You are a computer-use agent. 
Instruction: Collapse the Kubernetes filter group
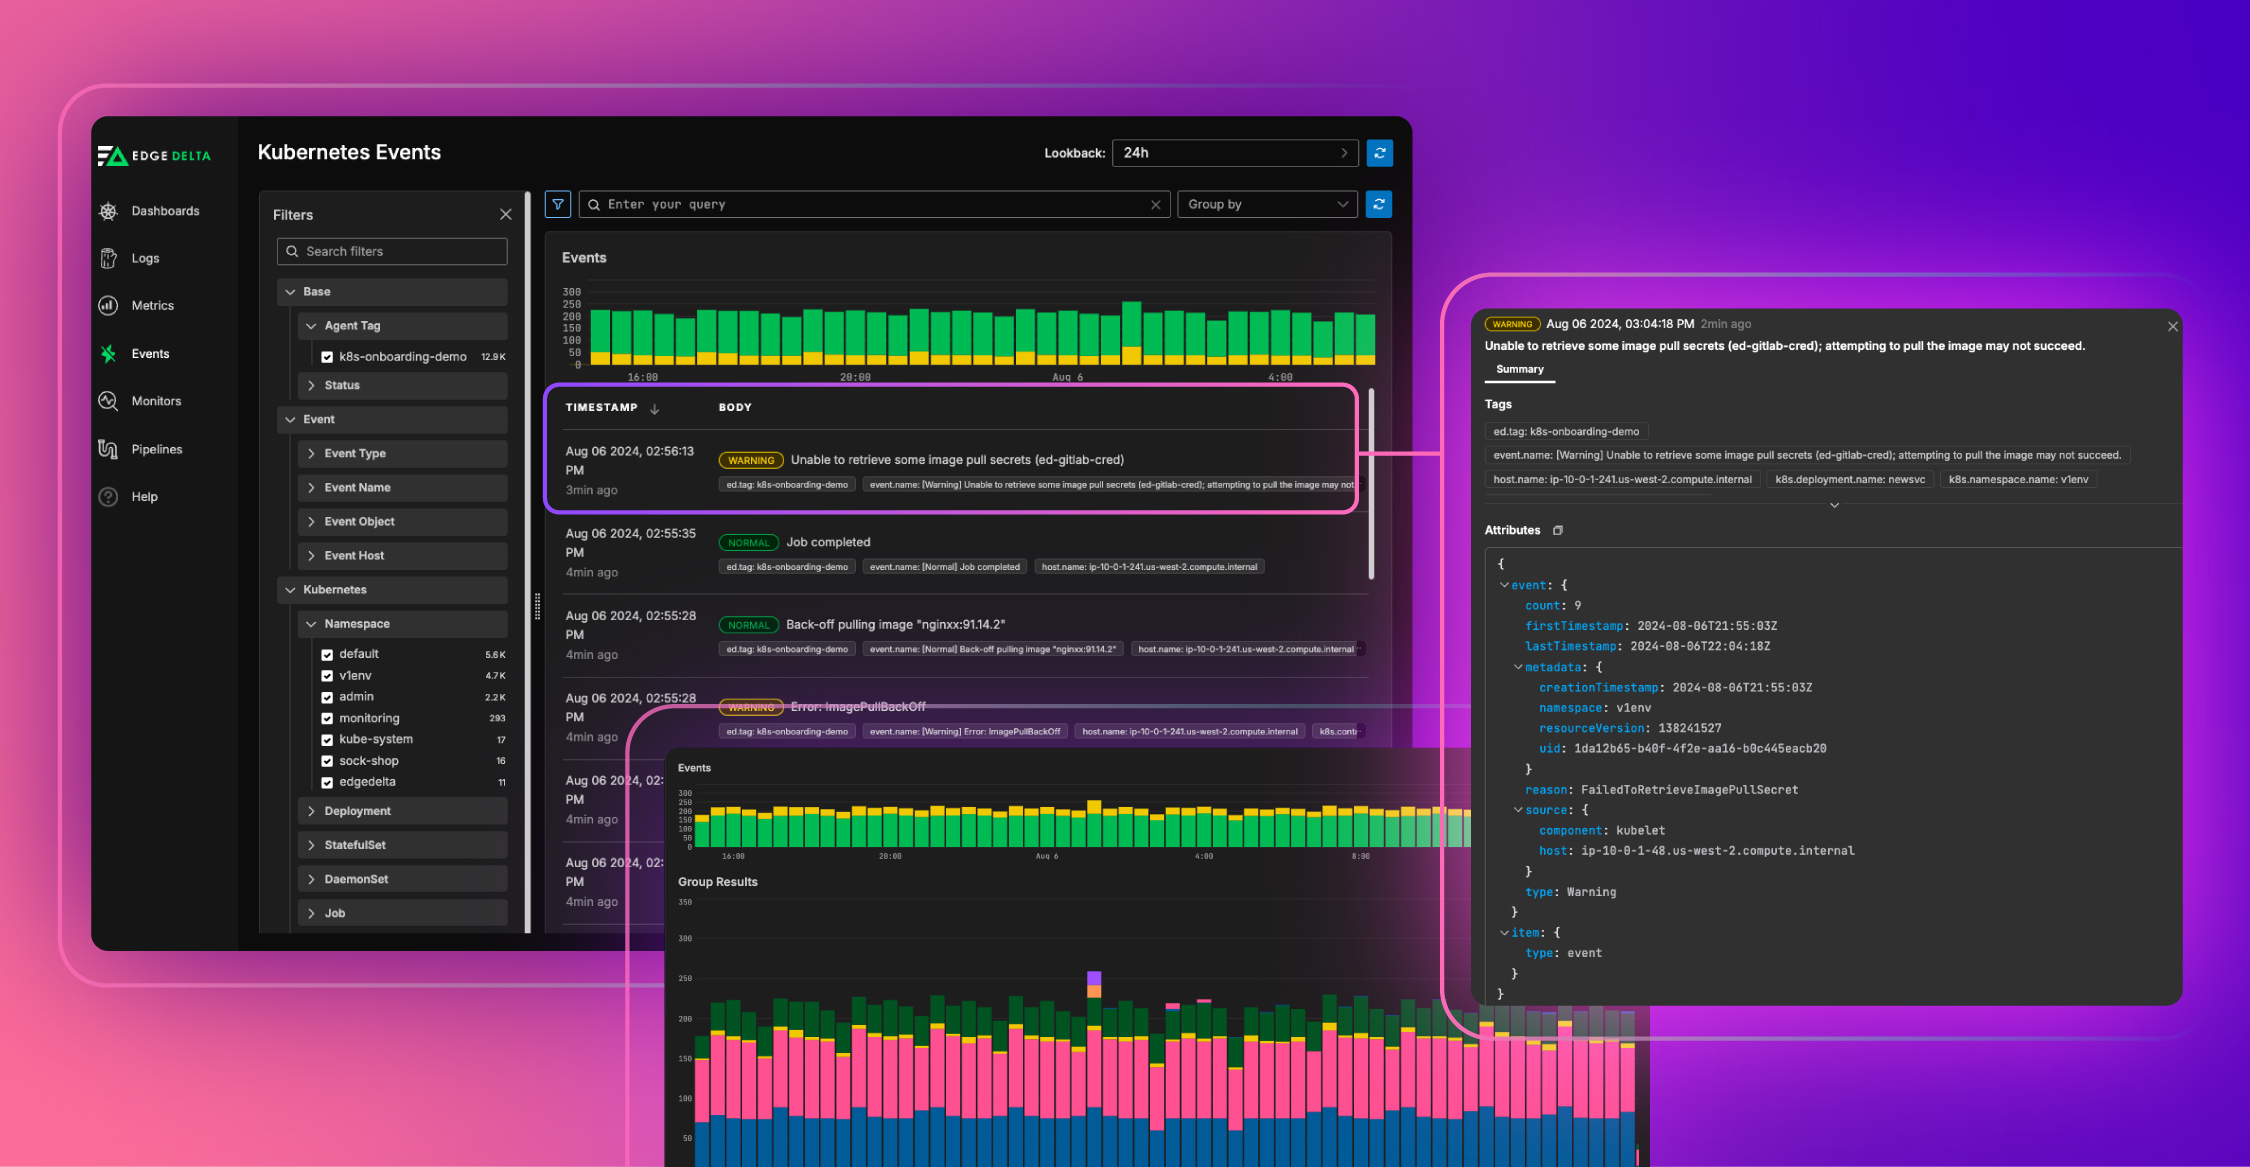pos(290,589)
